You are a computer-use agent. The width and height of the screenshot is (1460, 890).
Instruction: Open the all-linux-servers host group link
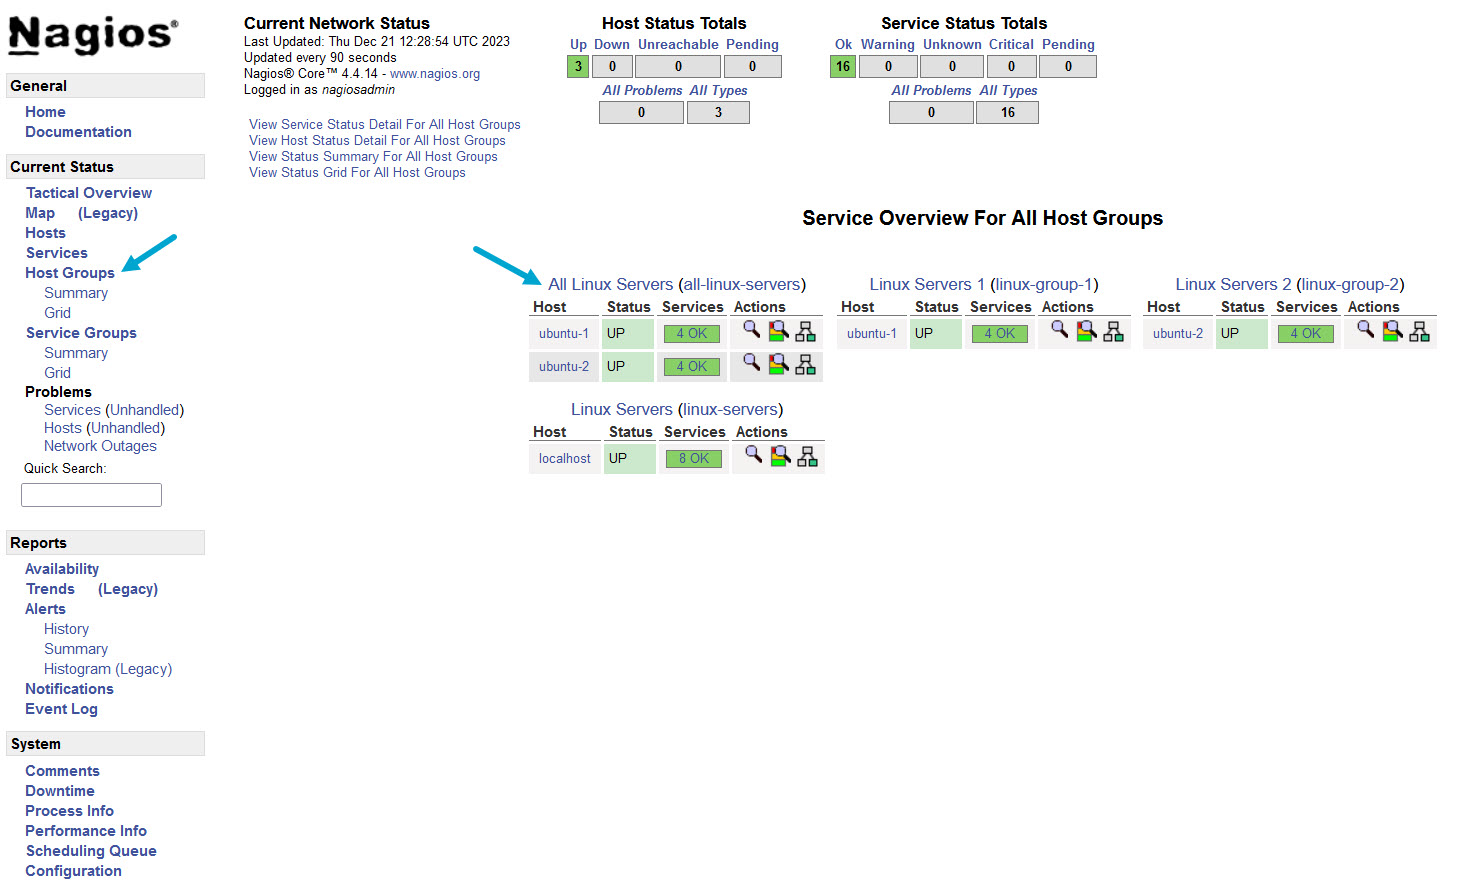[x=742, y=284]
